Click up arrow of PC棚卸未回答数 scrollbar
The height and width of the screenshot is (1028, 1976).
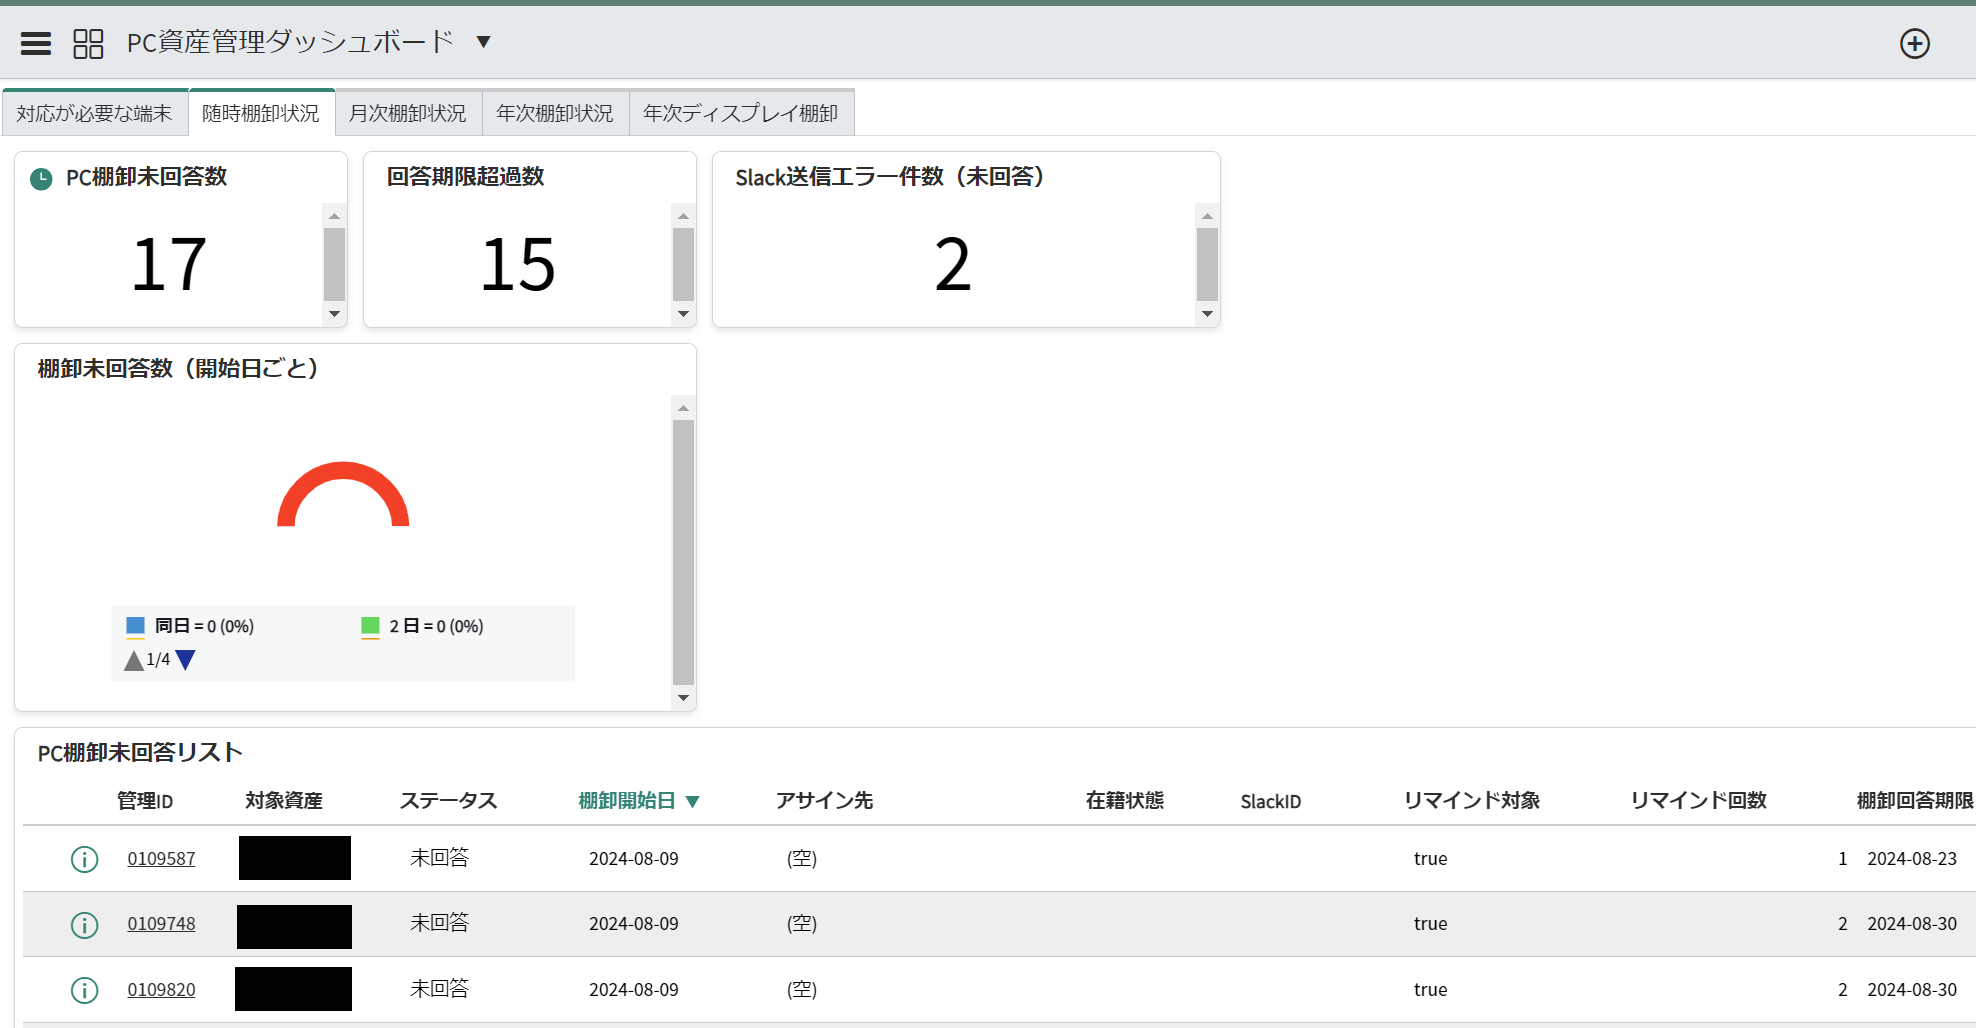pyautogui.click(x=334, y=216)
